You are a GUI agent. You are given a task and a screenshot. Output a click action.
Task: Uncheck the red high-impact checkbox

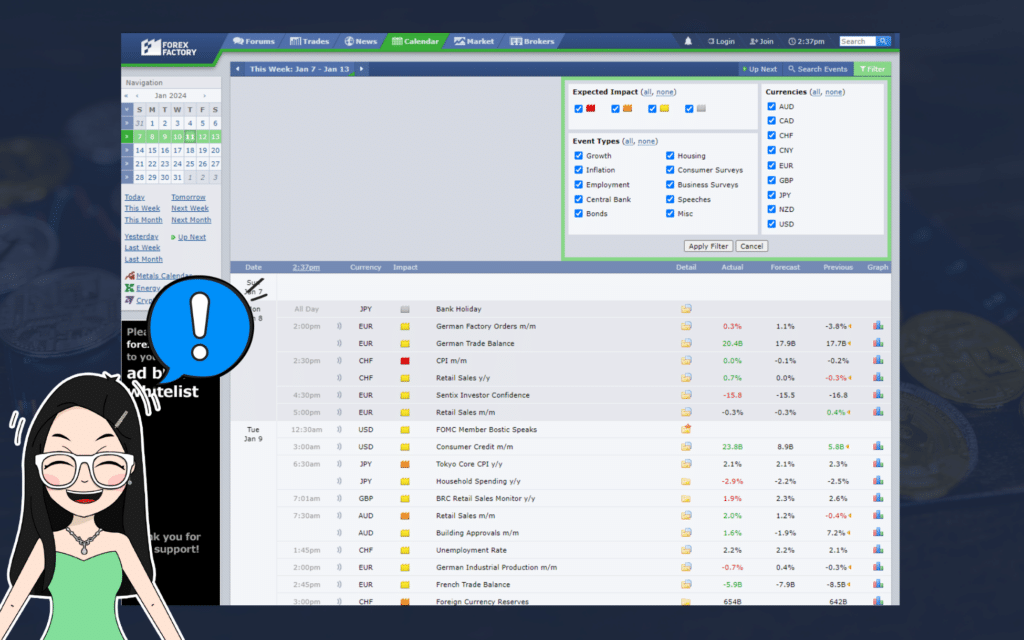578,109
